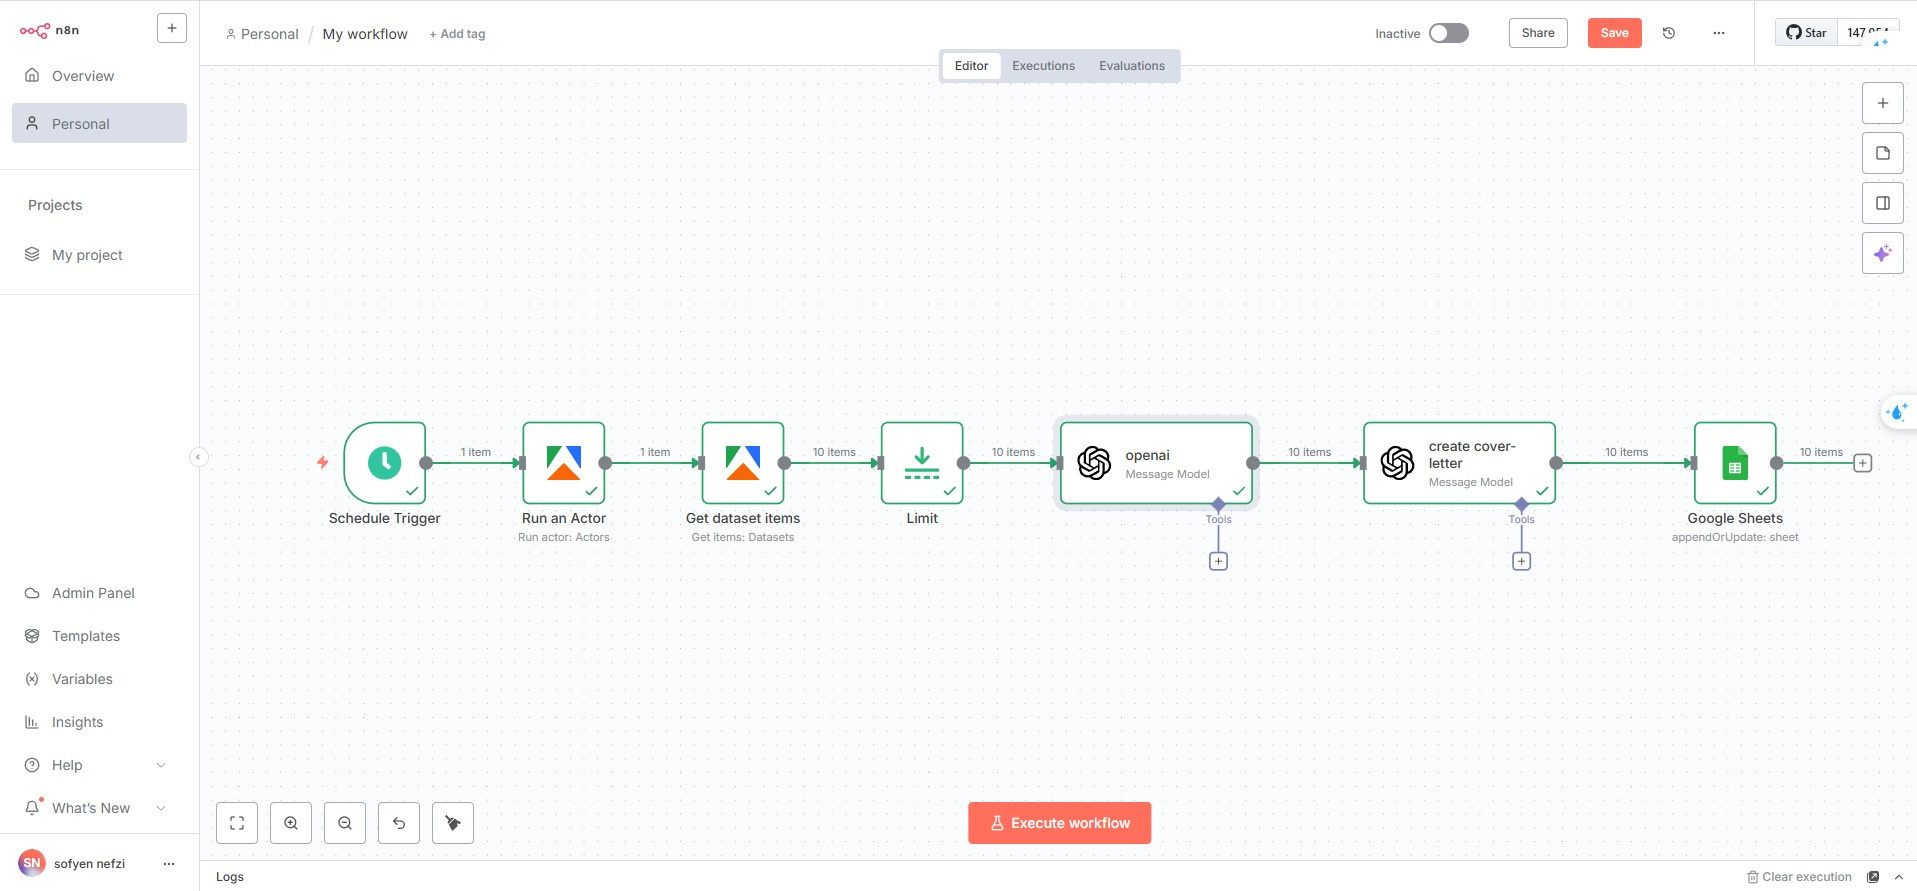The height and width of the screenshot is (891, 1917).
Task: Go to Templates
Action: point(99,636)
